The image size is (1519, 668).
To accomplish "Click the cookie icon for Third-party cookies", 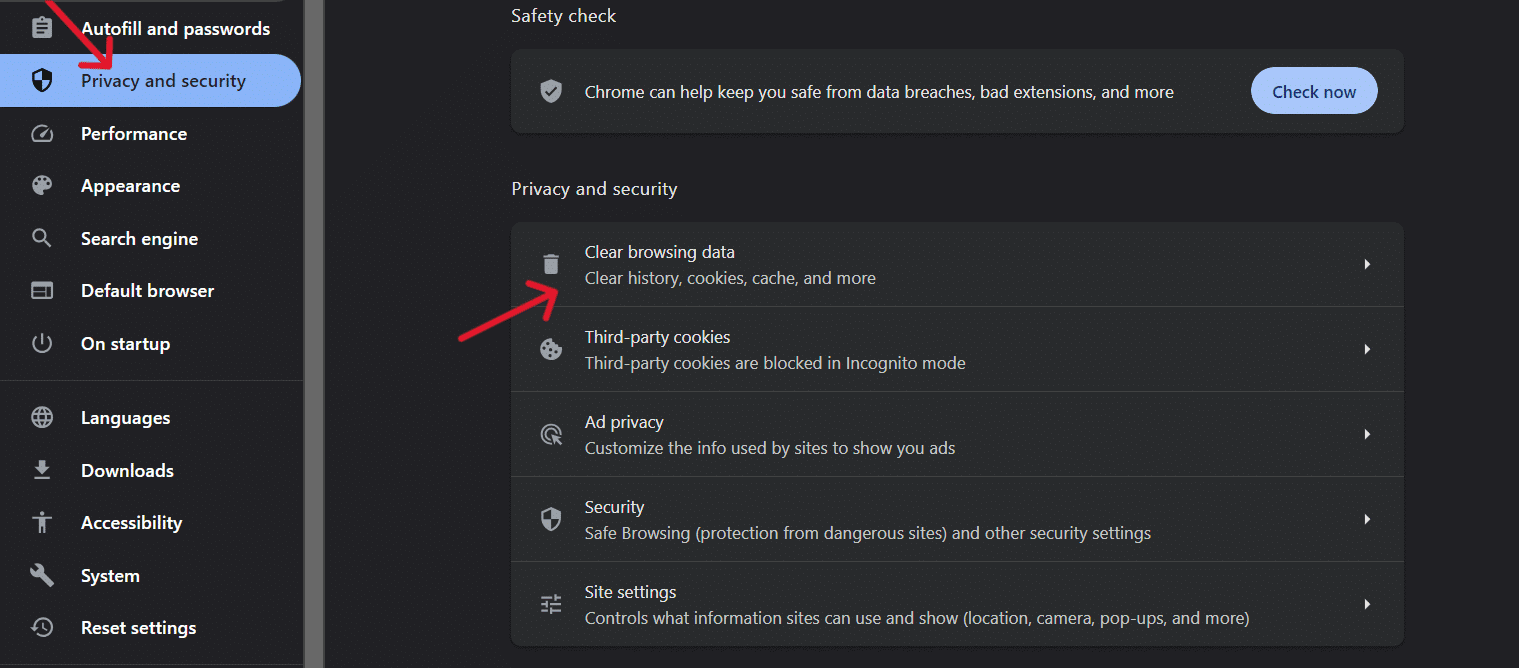I will click(551, 349).
